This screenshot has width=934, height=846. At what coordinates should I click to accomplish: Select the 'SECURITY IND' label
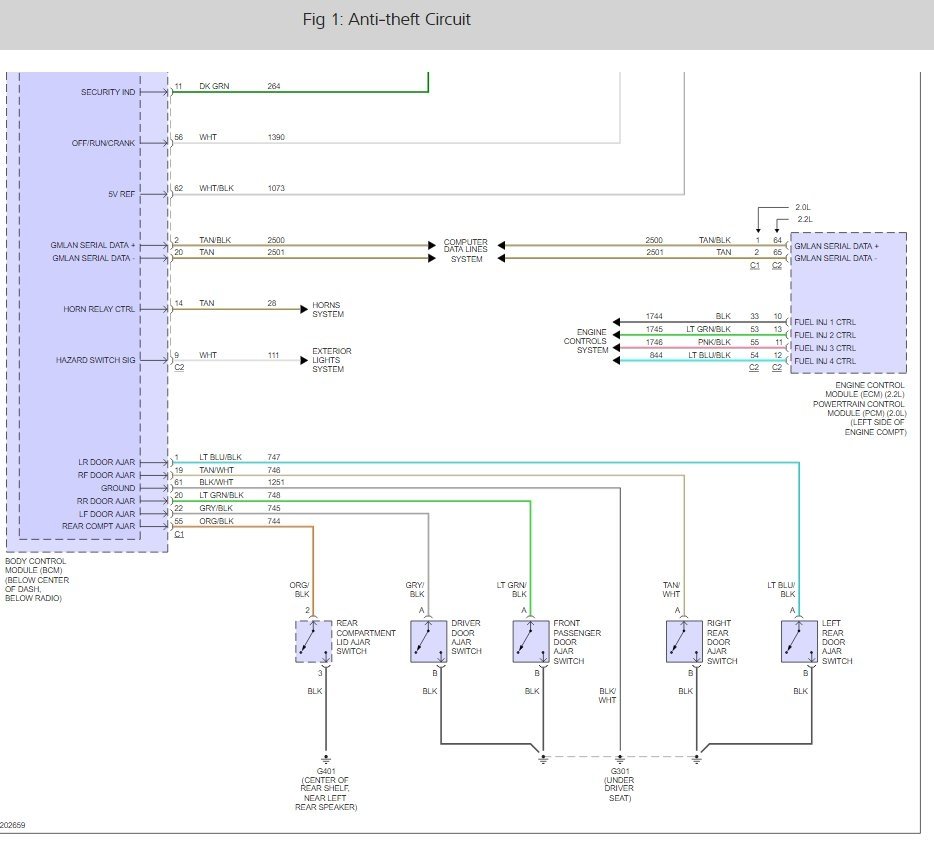tap(108, 92)
